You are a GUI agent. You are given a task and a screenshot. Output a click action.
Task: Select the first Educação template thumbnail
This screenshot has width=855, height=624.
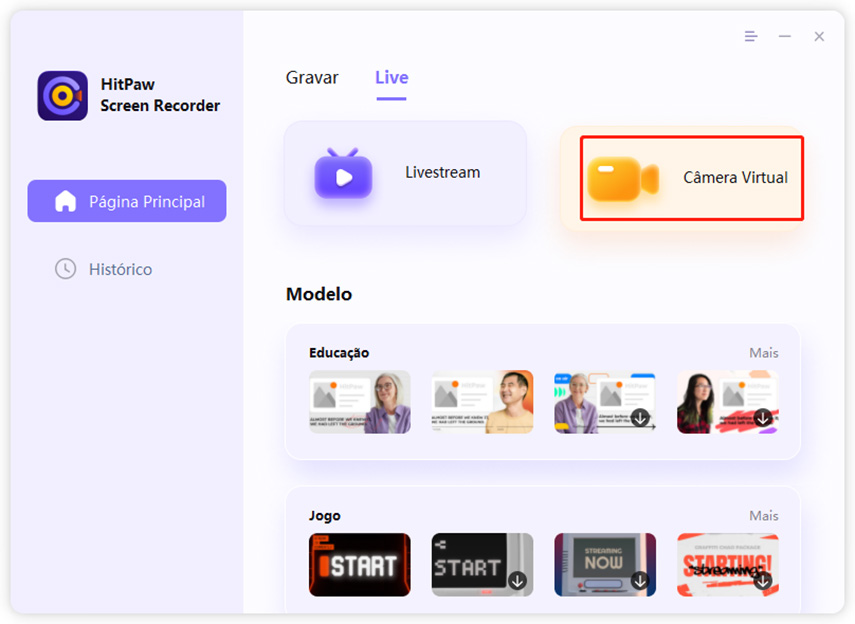coord(359,402)
